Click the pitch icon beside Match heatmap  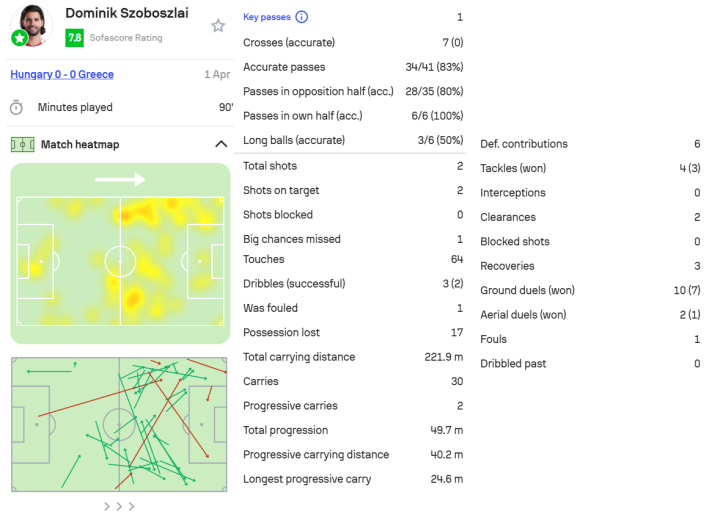coord(19,144)
